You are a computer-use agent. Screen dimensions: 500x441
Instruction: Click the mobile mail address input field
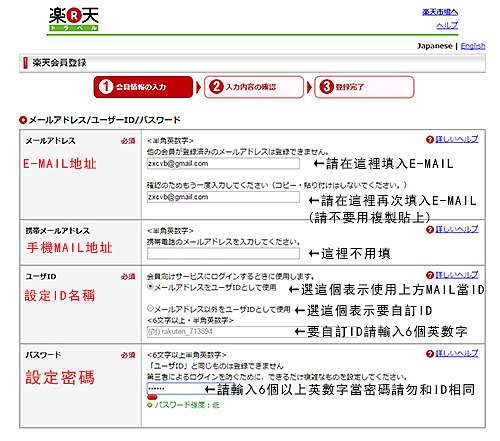(x=223, y=254)
